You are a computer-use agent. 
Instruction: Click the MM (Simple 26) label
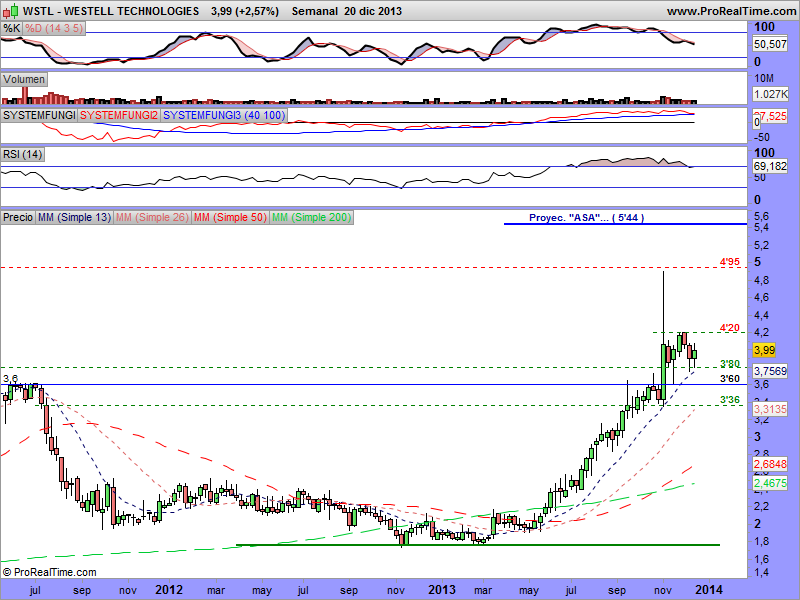[152, 217]
